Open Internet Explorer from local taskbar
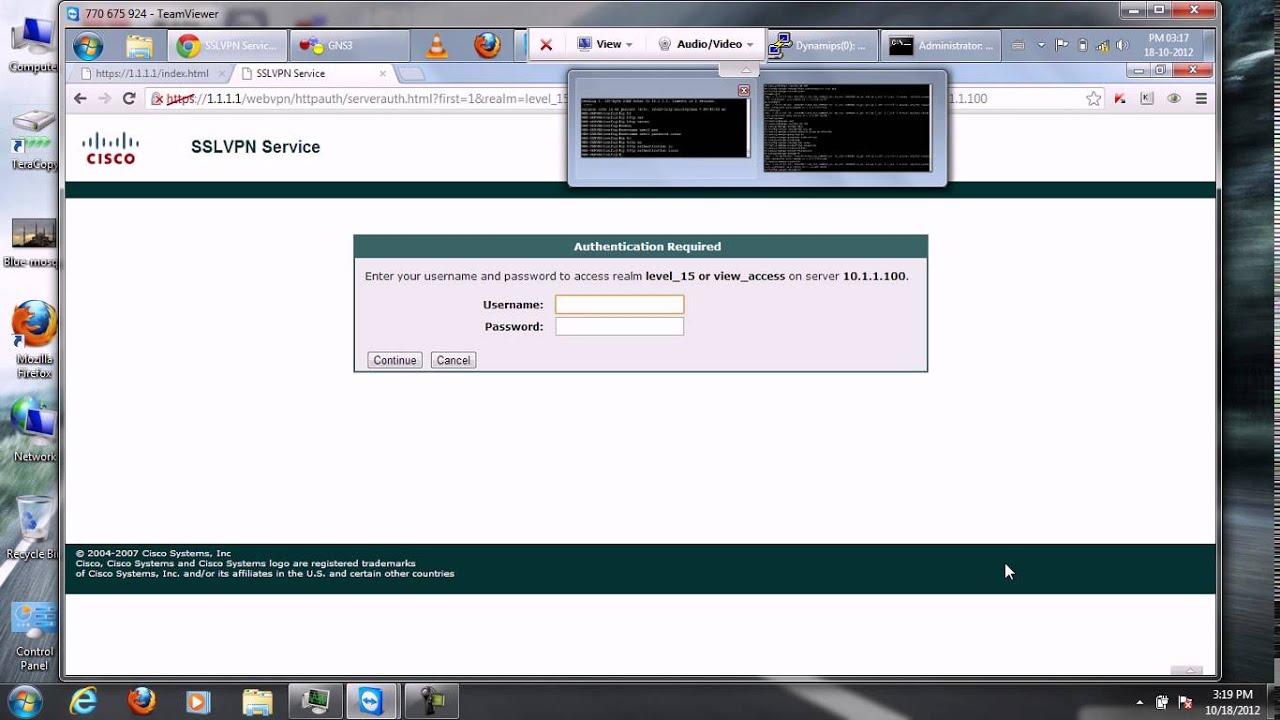Viewport: 1280px width, 720px height. tap(83, 702)
